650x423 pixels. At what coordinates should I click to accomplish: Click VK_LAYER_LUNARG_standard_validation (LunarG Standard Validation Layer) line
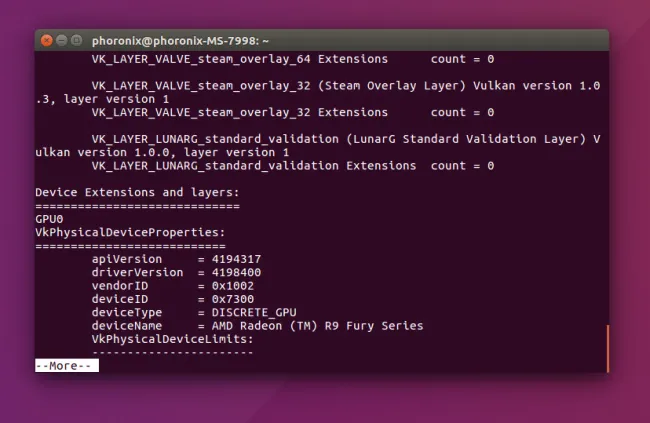[x=346, y=139]
